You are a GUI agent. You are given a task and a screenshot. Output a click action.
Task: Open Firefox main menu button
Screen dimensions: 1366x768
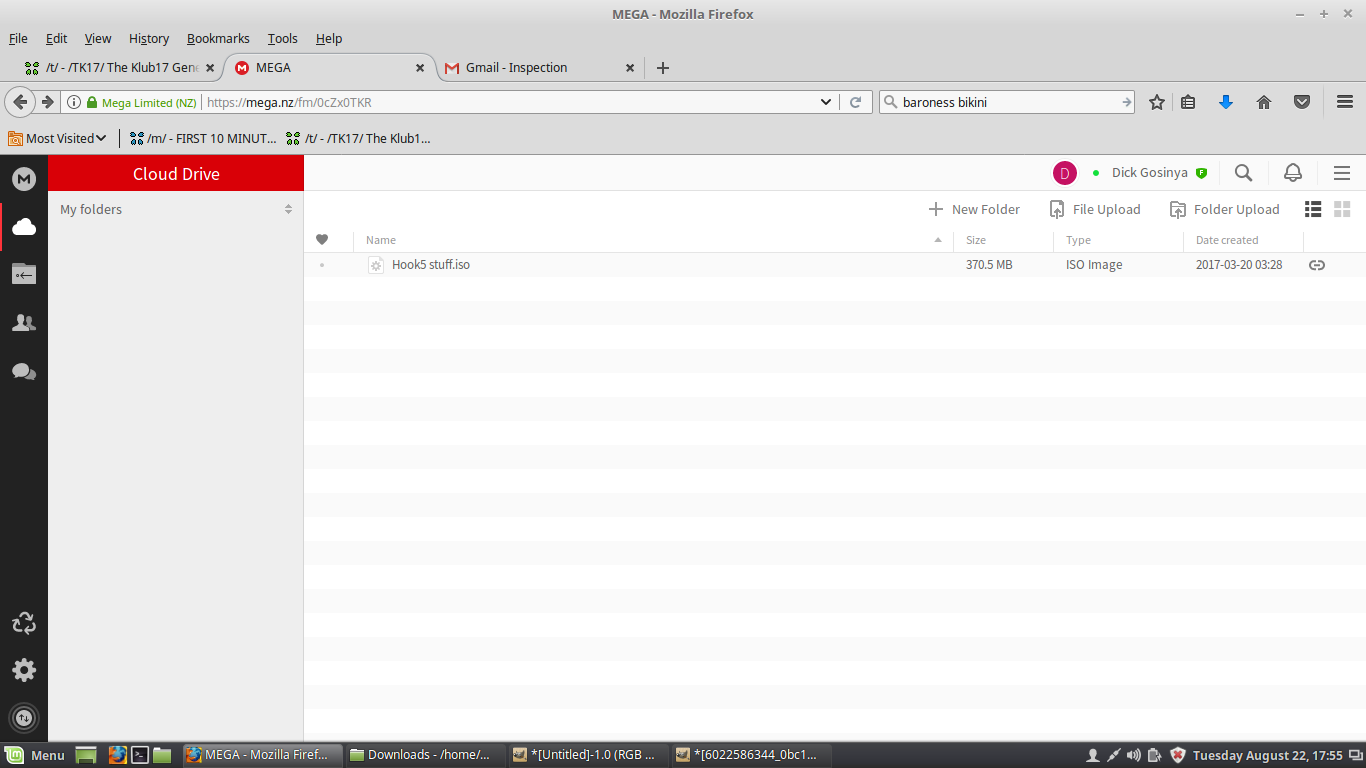point(1345,102)
